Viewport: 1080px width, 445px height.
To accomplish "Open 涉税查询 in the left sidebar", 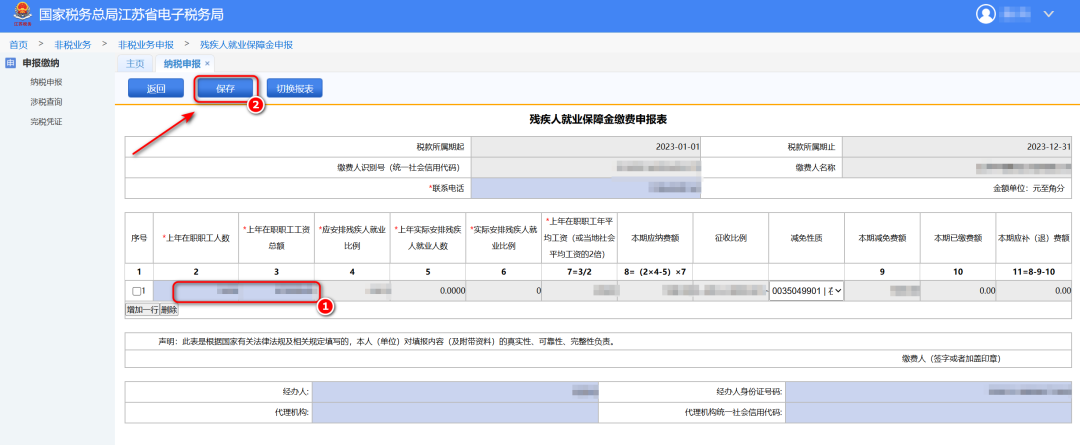I will 46,102.
